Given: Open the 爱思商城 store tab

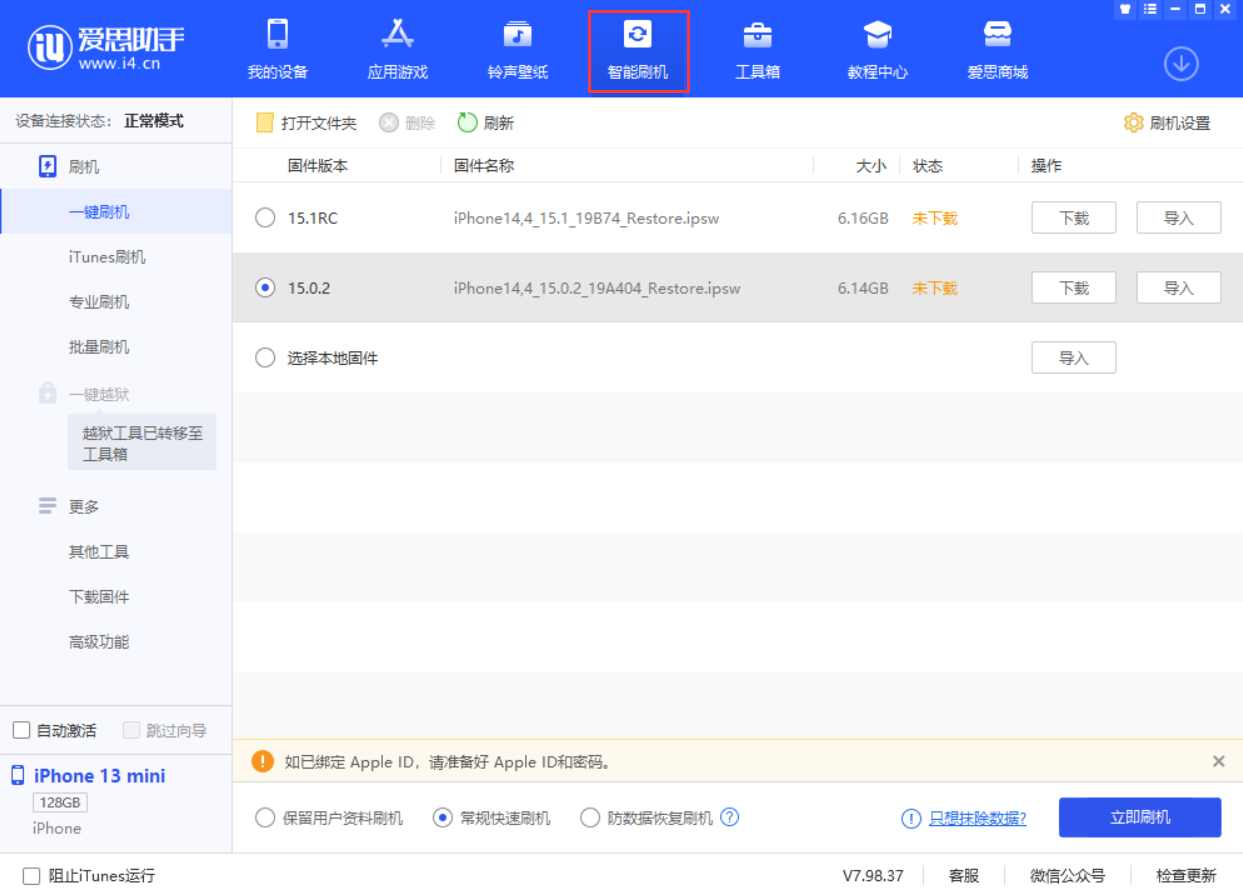Looking at the screenshot, I should (998, 50).
